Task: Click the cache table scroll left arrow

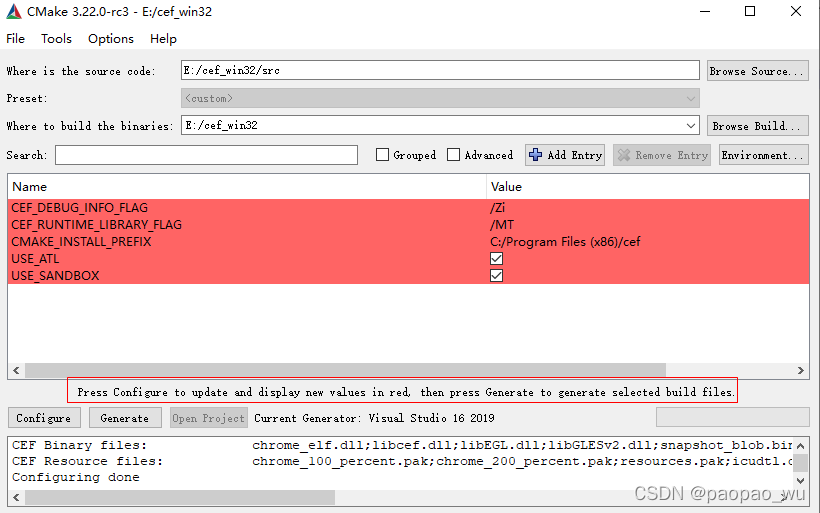Action: pos(16,370)
